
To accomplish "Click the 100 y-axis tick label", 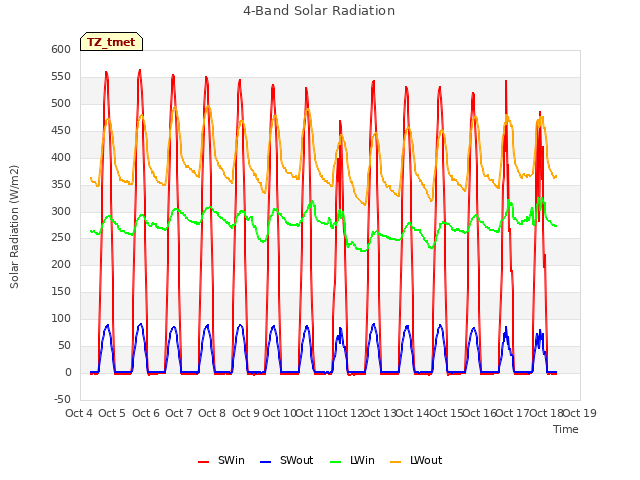I will tap(61, 318).
